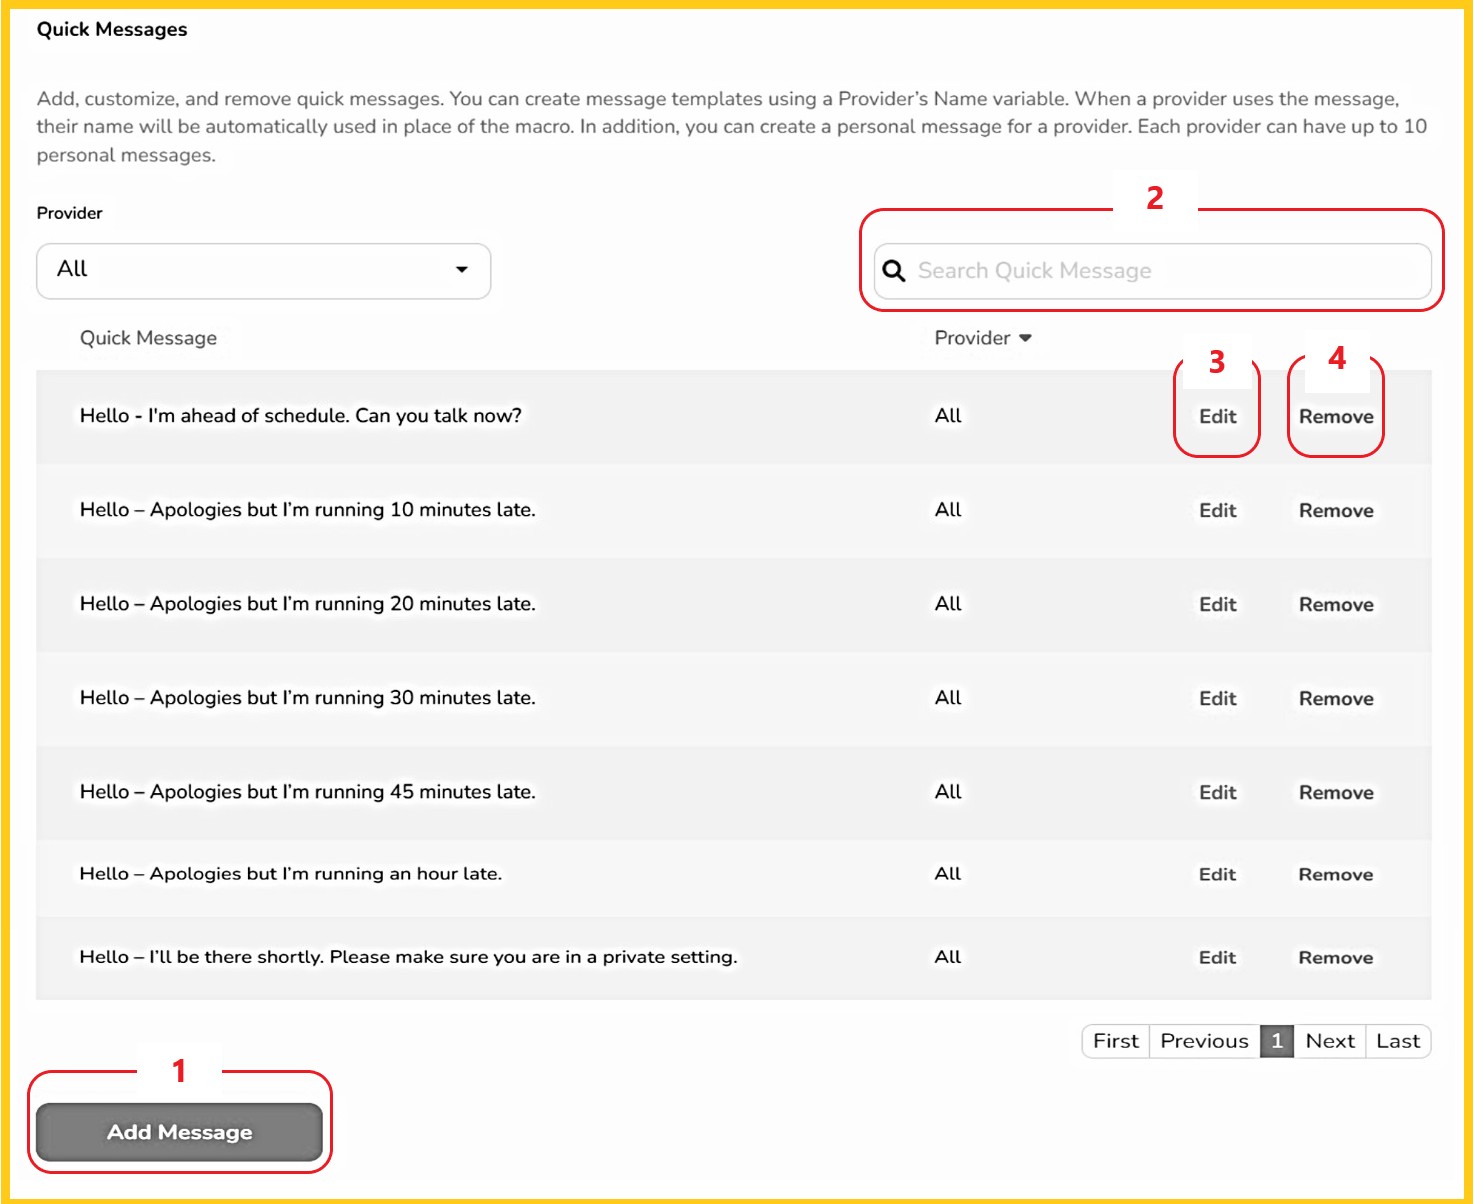The width and height of the screenshot is (1474, 1204).
Task: Edit the 'I'll be there shortly' message
Action: coord(1217,957)
